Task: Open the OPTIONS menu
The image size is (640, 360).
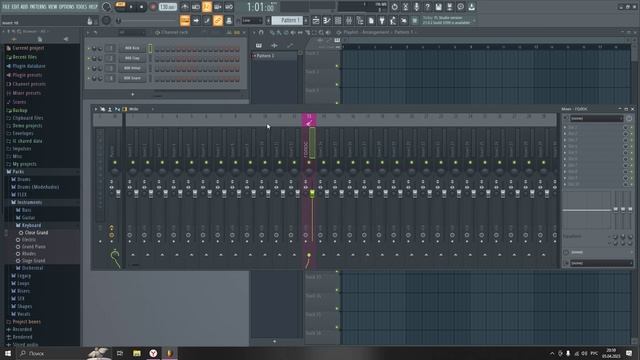Action: point(67,7)
